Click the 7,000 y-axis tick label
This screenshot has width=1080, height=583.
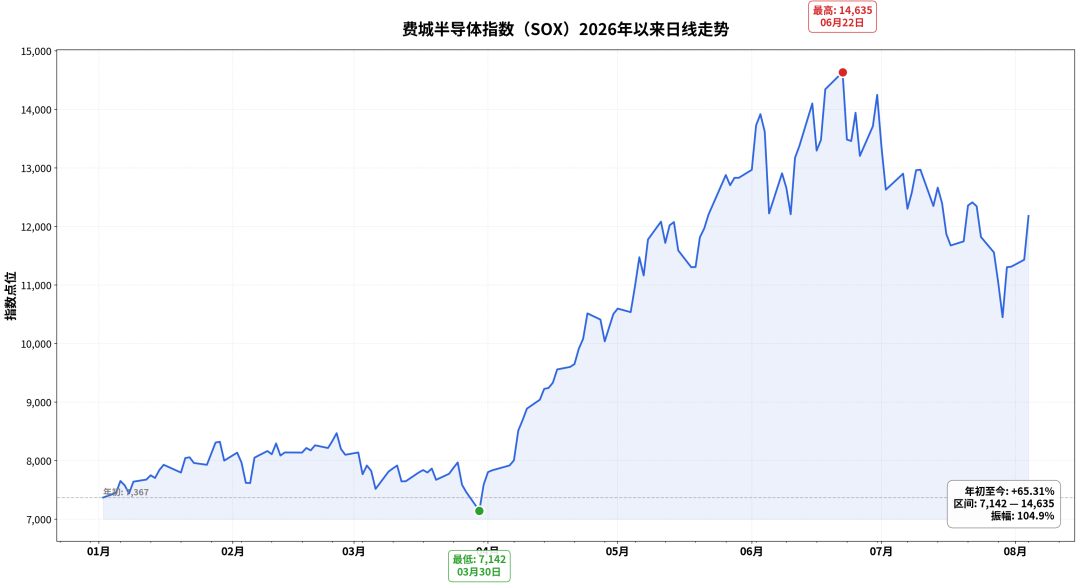39,520
